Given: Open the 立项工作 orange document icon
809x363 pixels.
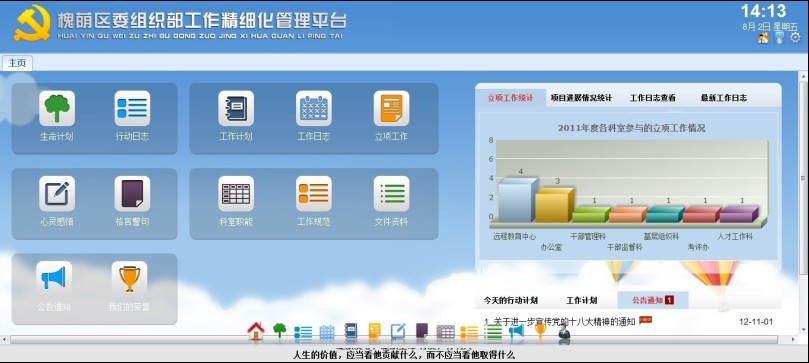Looking at the screenshot, I should 391,108.
